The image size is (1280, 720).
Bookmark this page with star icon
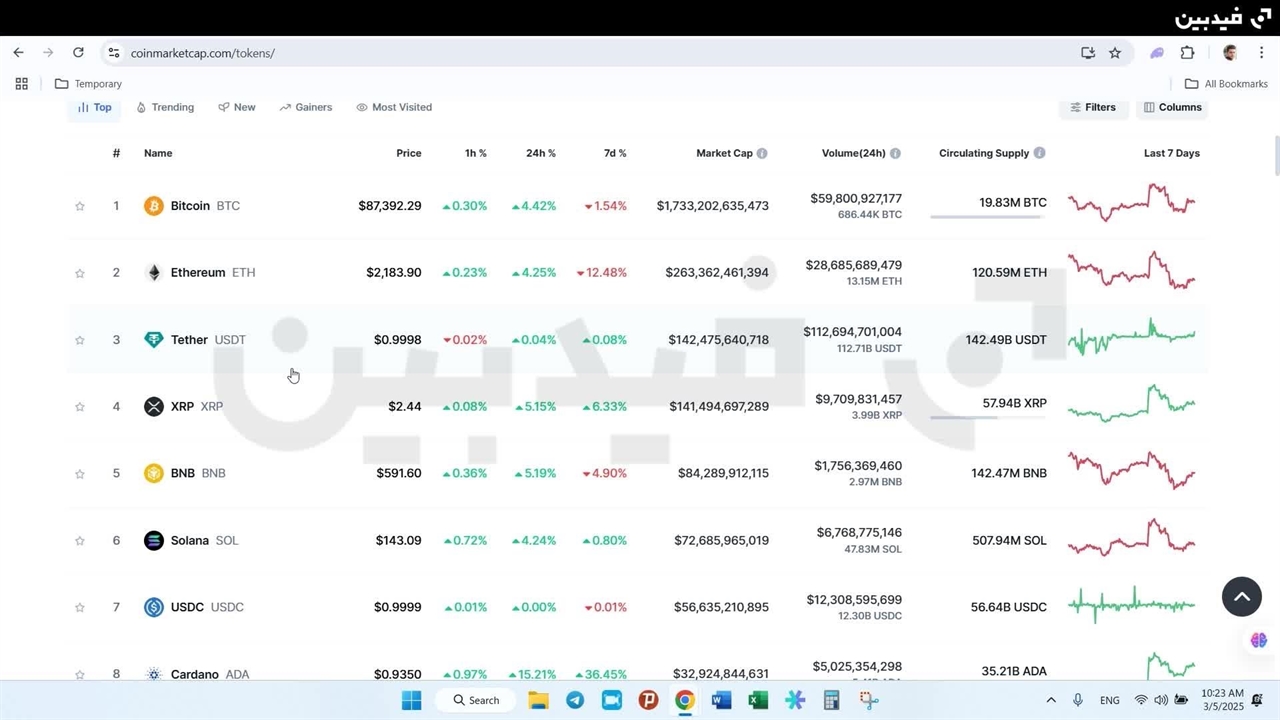pyautogui.click(x=1115, y=53)
